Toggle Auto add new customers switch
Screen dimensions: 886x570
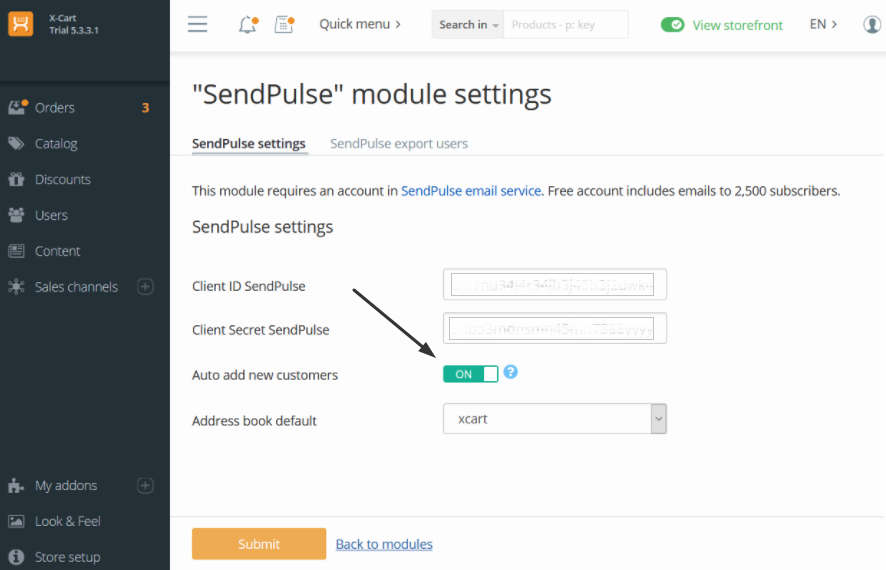point(470,374)
